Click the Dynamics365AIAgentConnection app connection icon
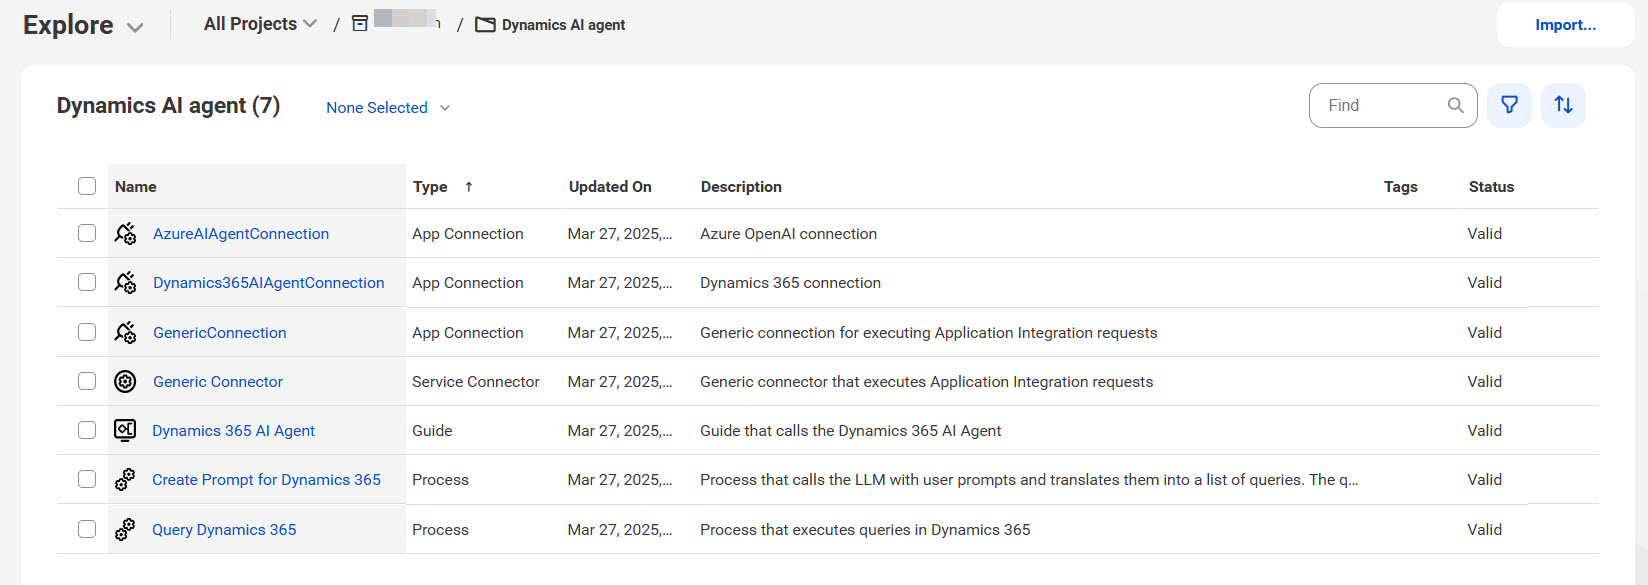This screenshot has height=585, width=1648. pos(125,283)
